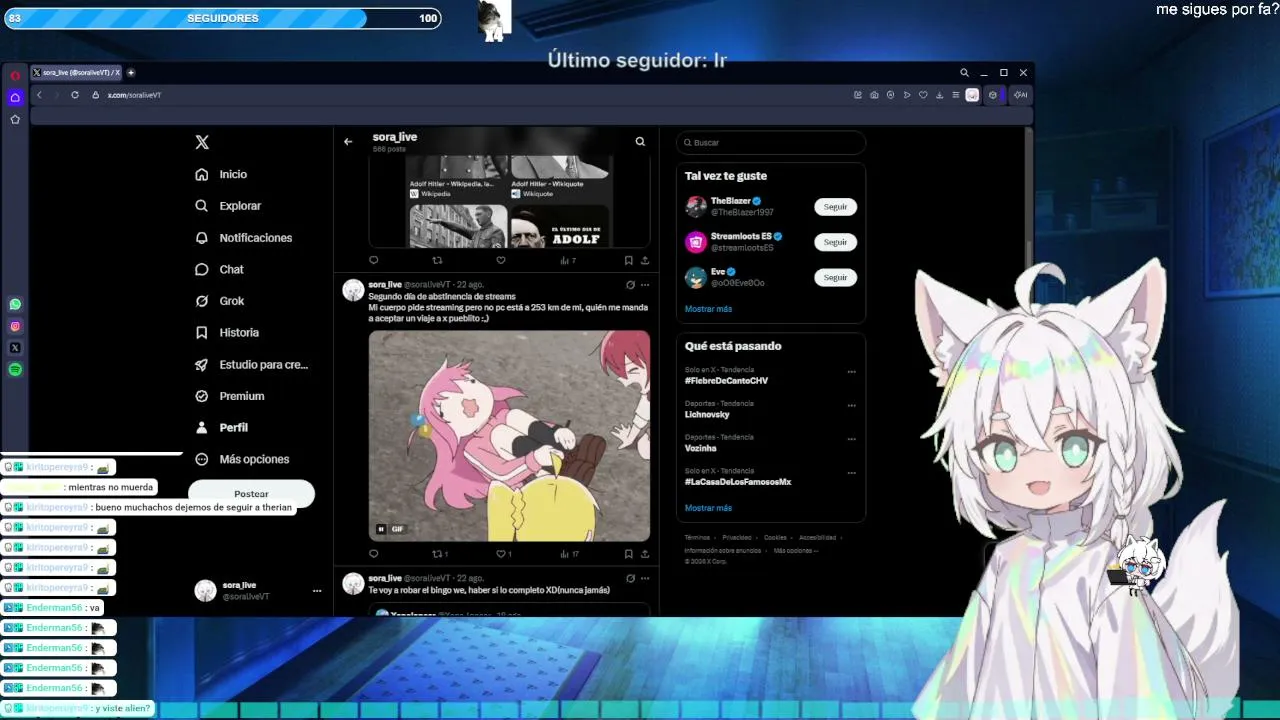Image resolution: width=1280 pixels, height=720 pixels.
Task: Reply to the Segundo día de abstinencia post
Action: pyautogui.click(x=374, y=554)
